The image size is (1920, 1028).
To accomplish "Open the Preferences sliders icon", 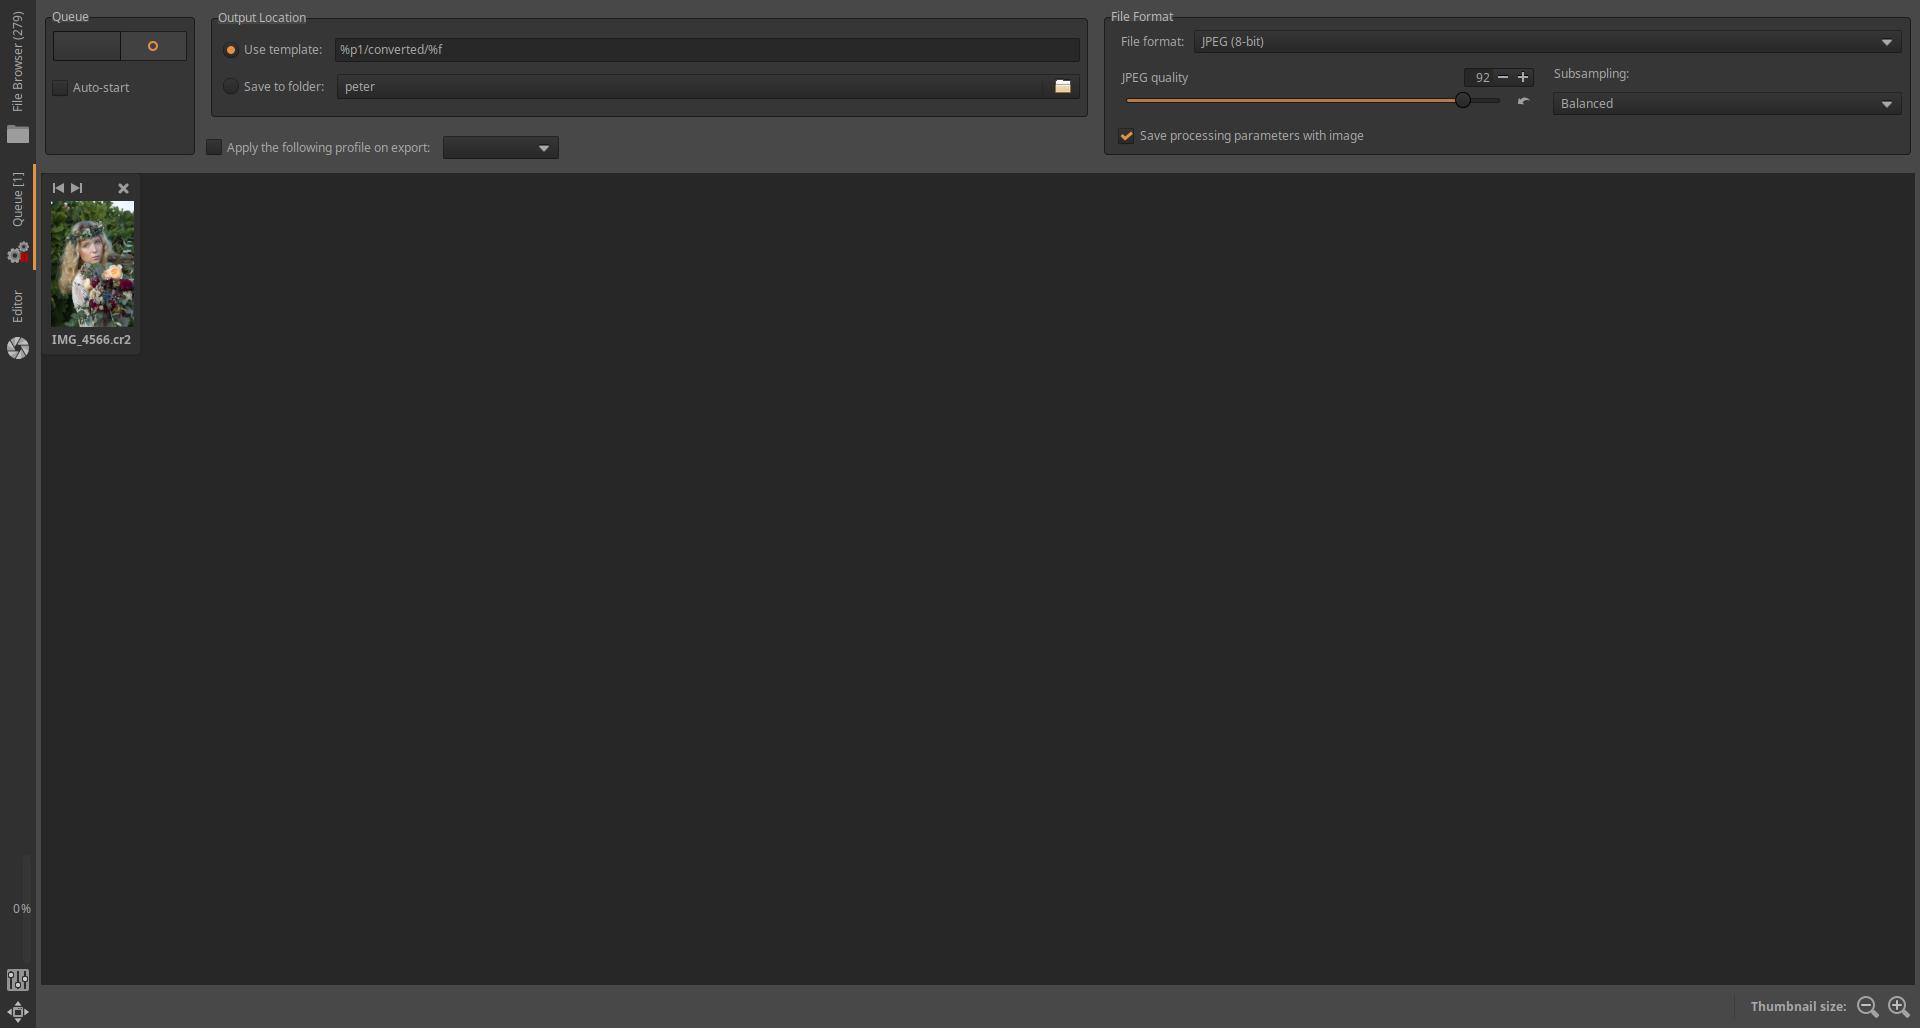I will (x=18, y=980).
